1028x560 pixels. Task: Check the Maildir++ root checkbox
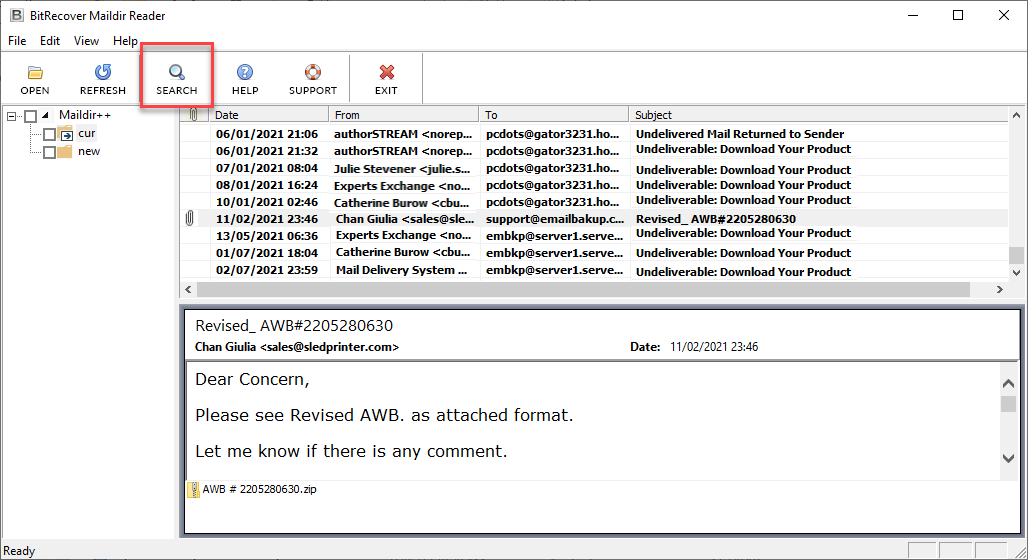[30, 116]
